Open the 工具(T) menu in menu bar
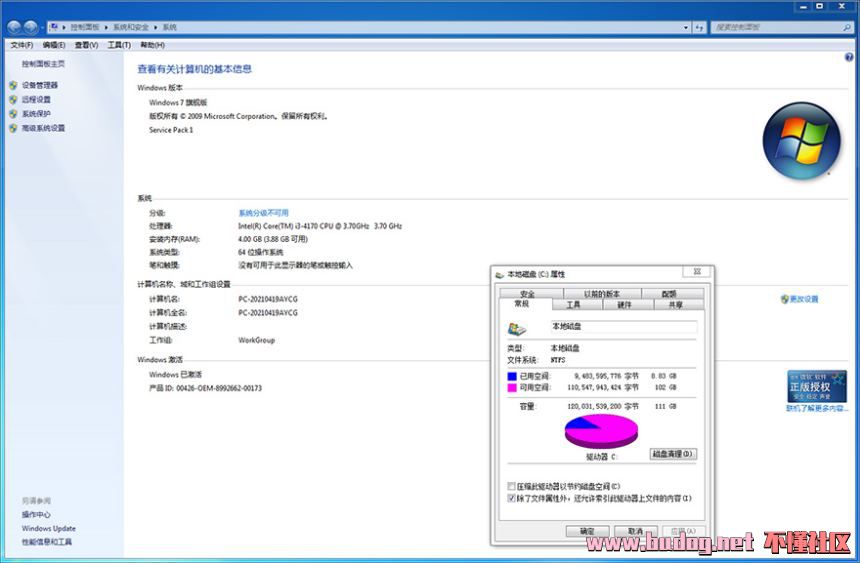 [x=119, y=45]
